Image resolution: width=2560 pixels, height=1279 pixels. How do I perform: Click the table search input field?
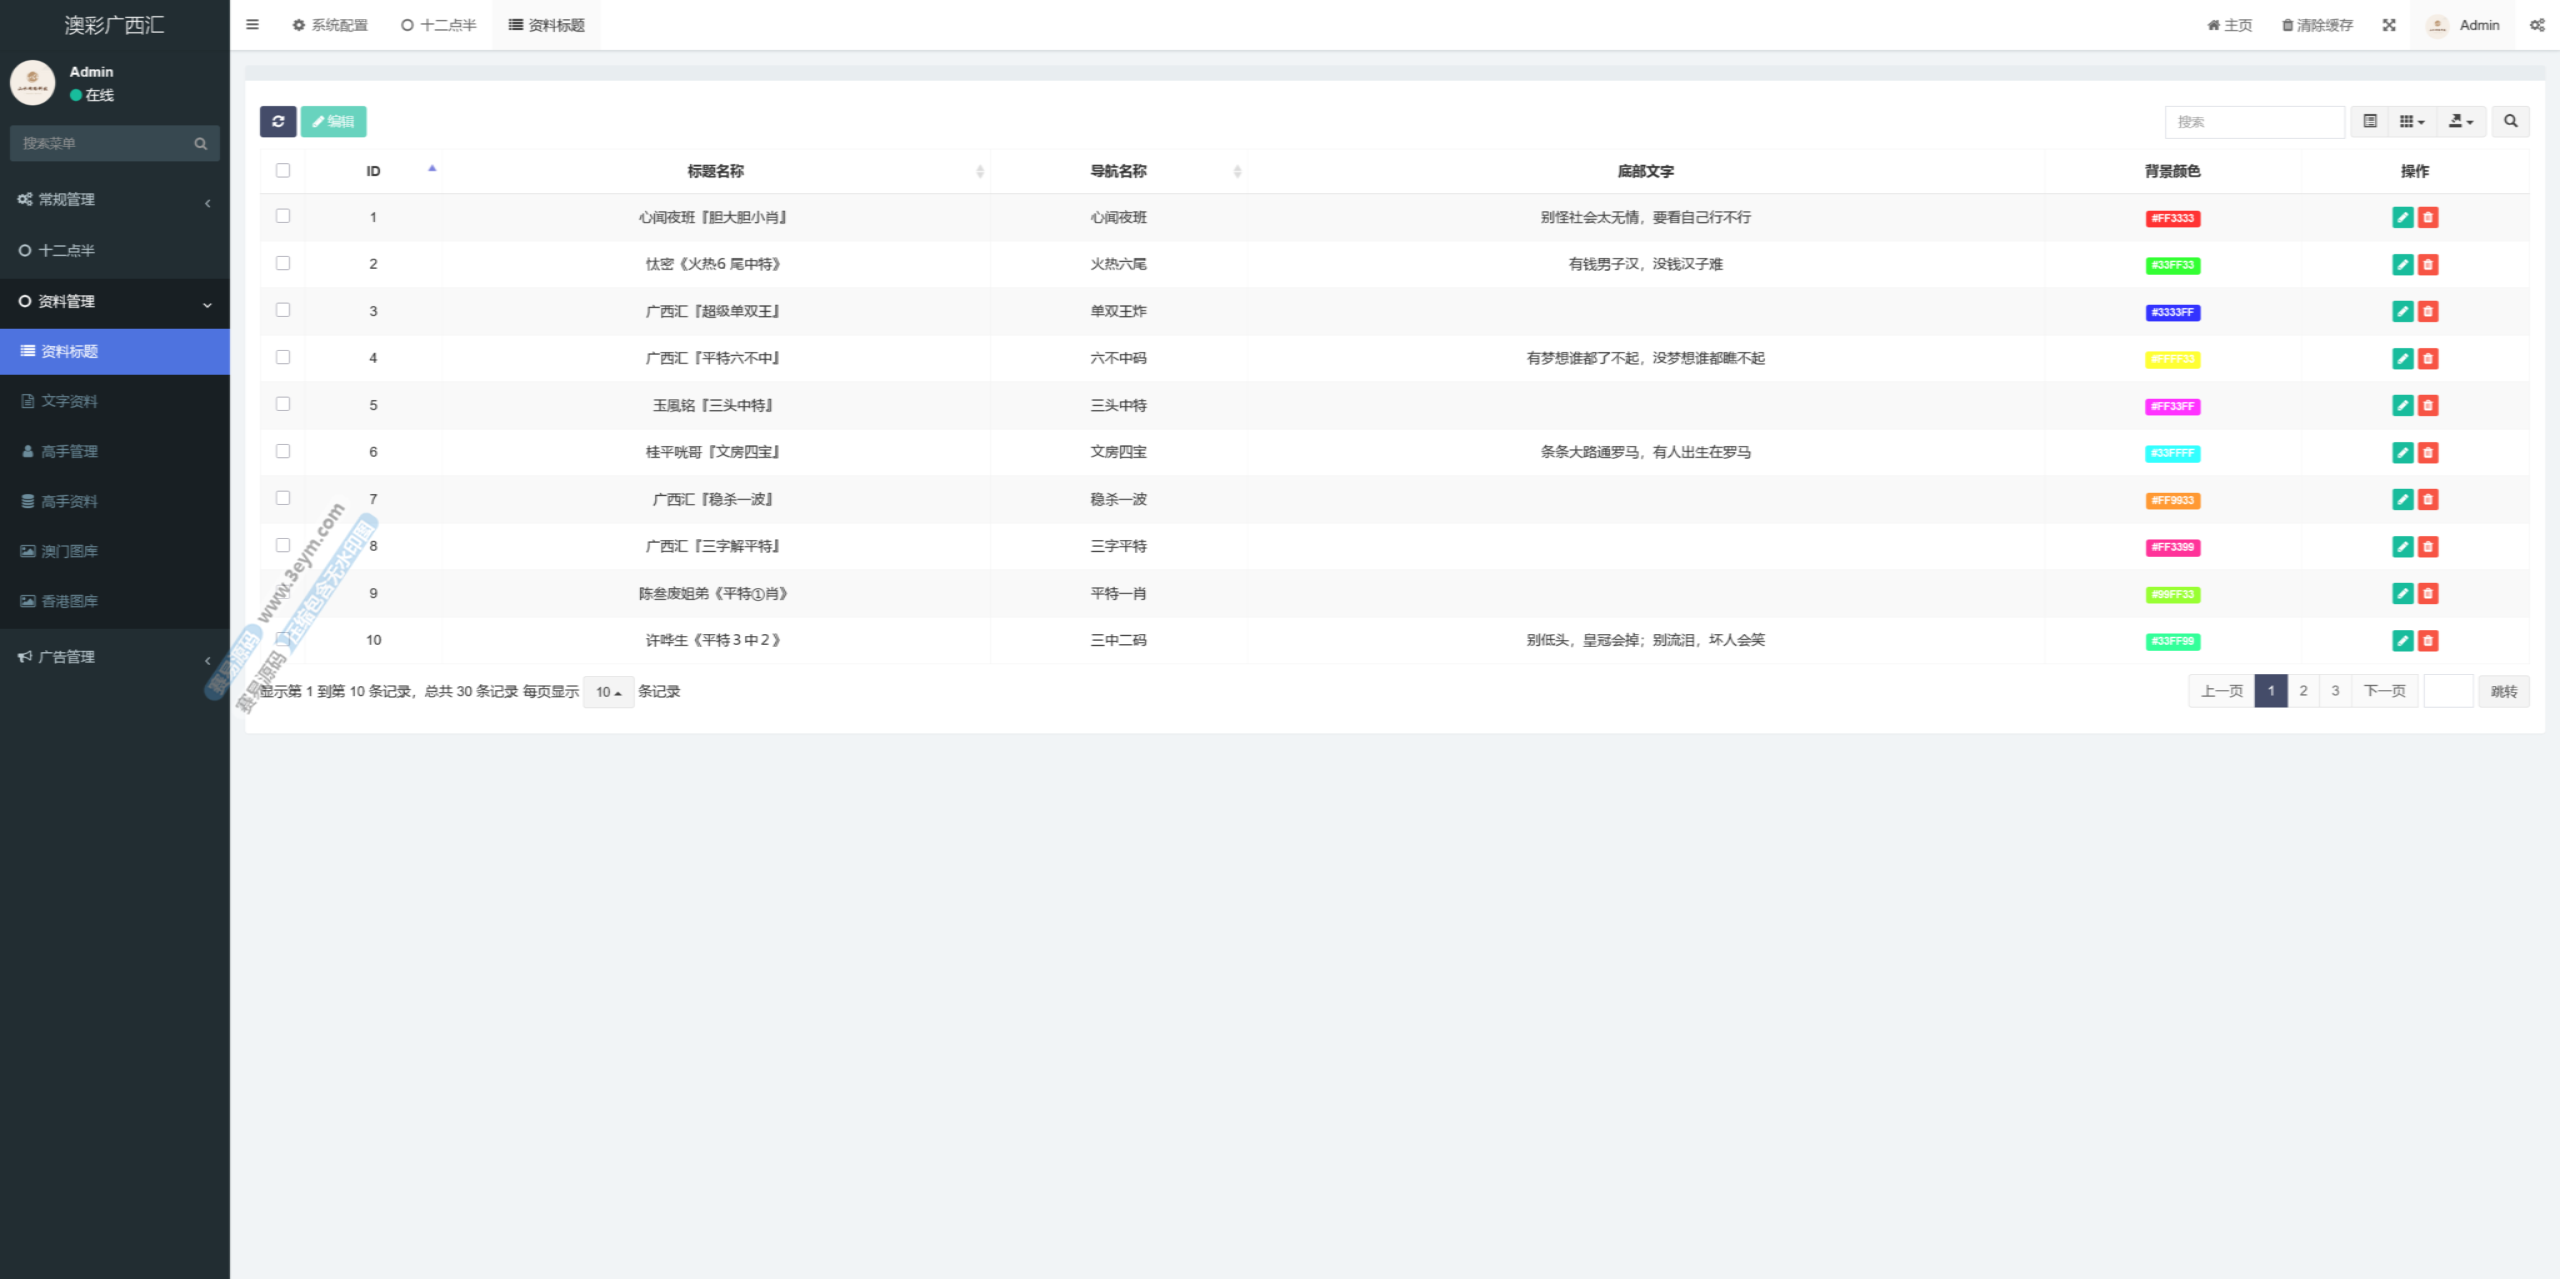point(2254,121)
